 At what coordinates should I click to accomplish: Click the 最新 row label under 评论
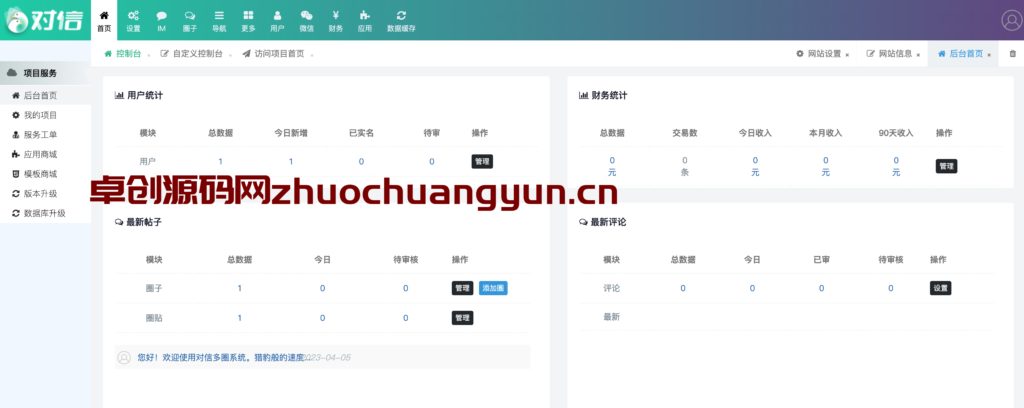point(611,317)
